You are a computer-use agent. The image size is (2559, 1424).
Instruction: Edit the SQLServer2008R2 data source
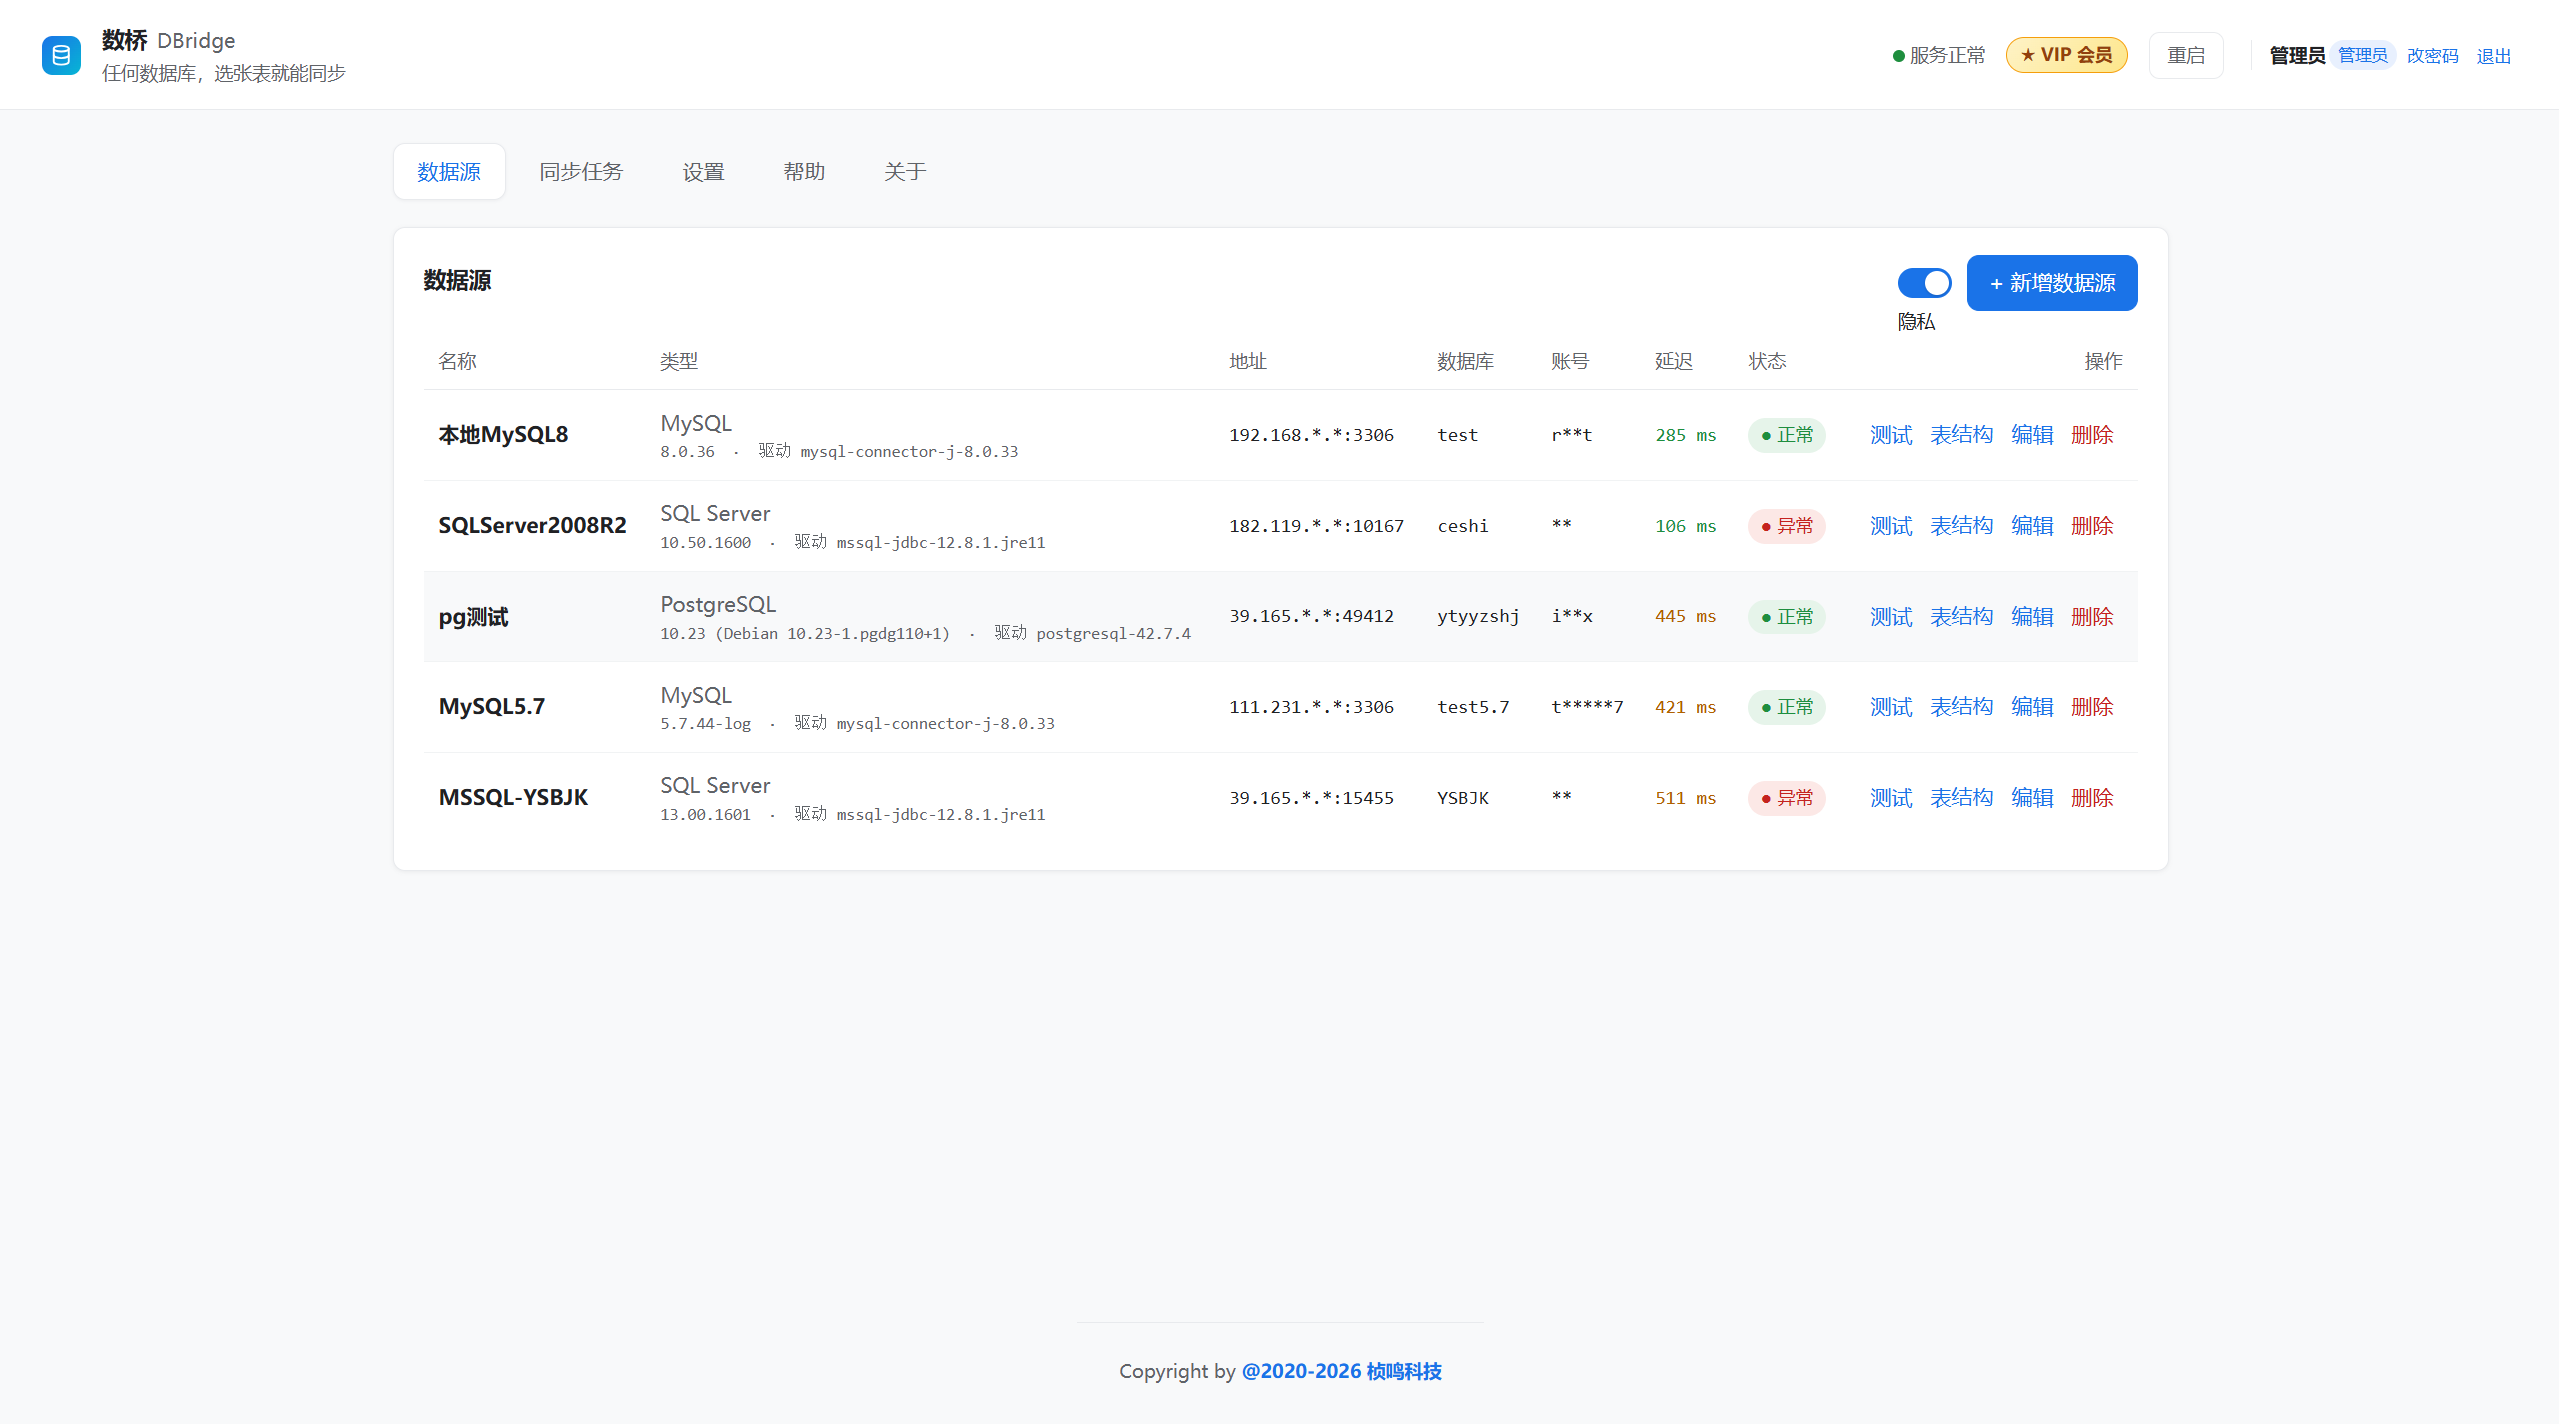(2032, 526)
